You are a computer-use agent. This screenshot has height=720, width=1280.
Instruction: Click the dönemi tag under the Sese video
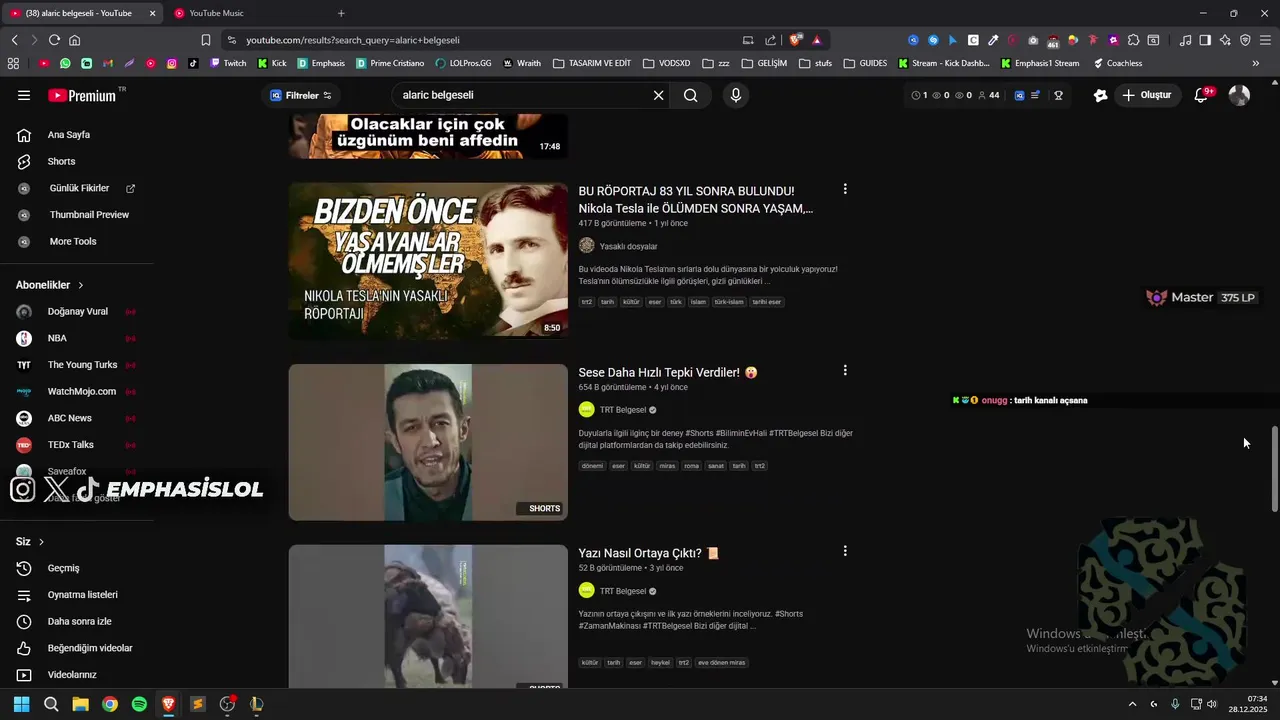click(x=593, y=466)
